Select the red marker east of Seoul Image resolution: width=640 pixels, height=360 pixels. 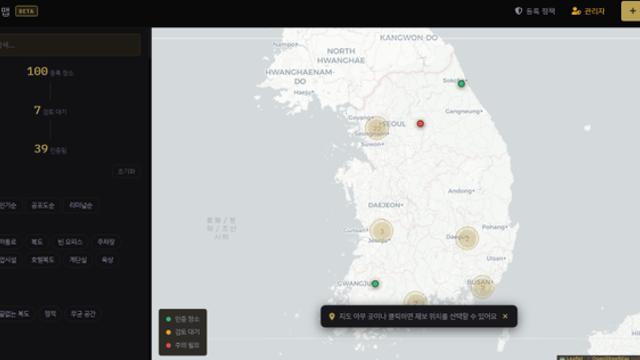[420, 124]
